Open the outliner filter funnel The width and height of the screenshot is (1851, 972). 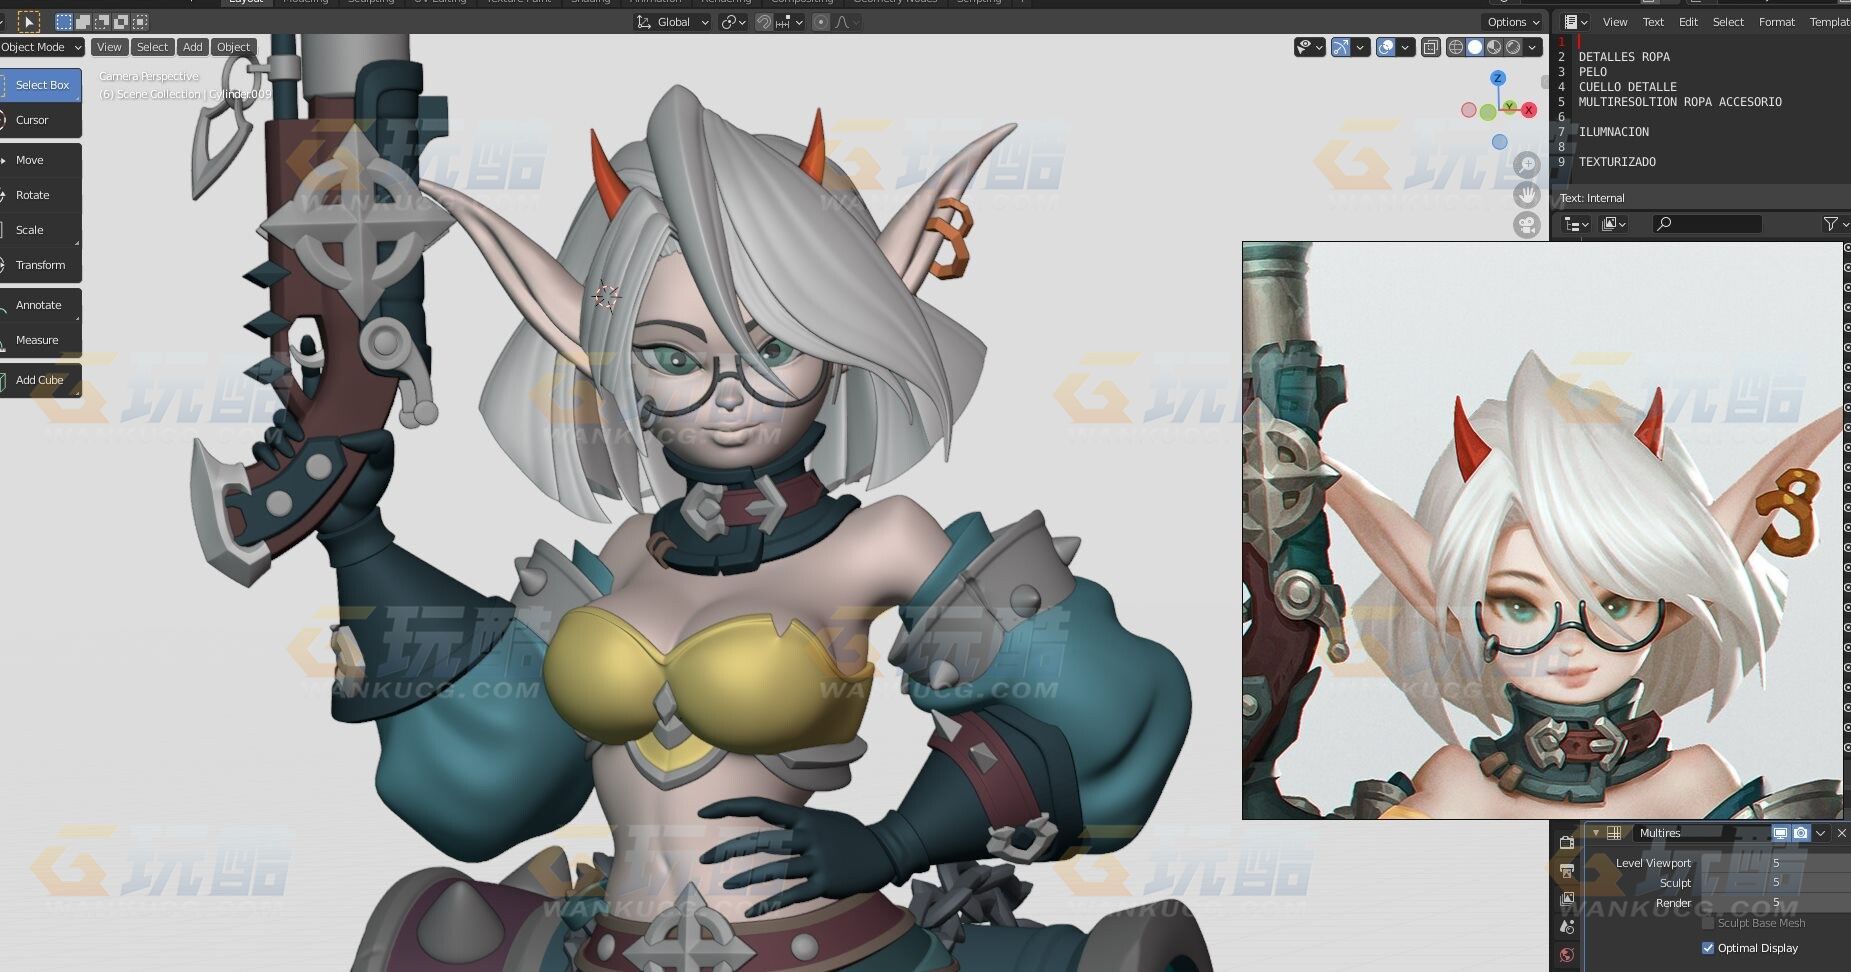pyautogui.click(x=1831, y=224)
